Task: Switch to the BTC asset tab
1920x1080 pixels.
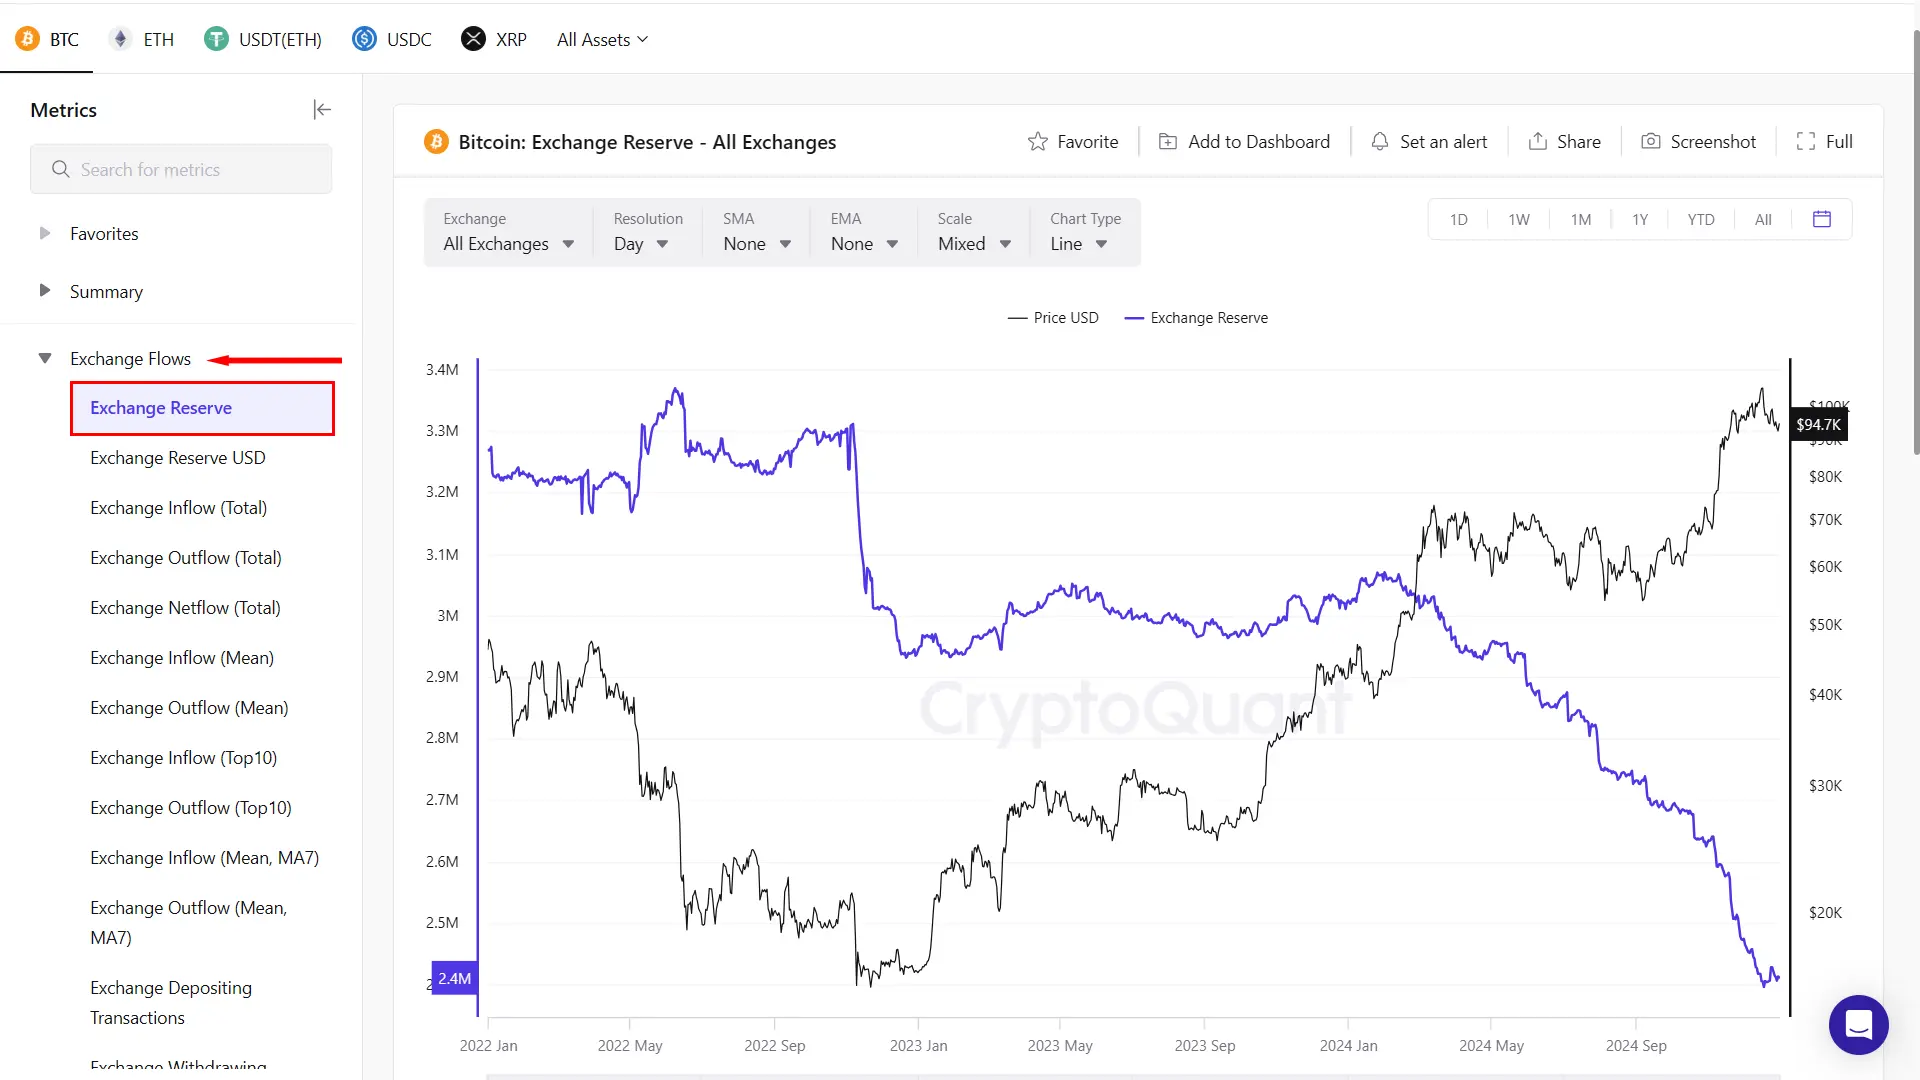Action: (x=47, y=40)
